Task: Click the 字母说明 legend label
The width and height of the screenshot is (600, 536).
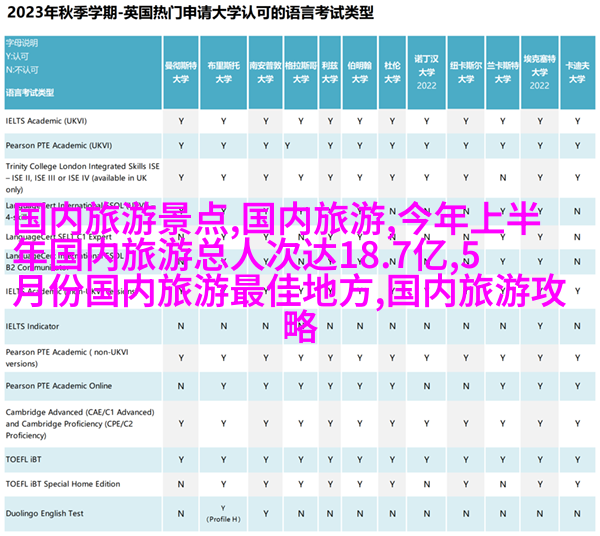Action: (x=22, y=43)
